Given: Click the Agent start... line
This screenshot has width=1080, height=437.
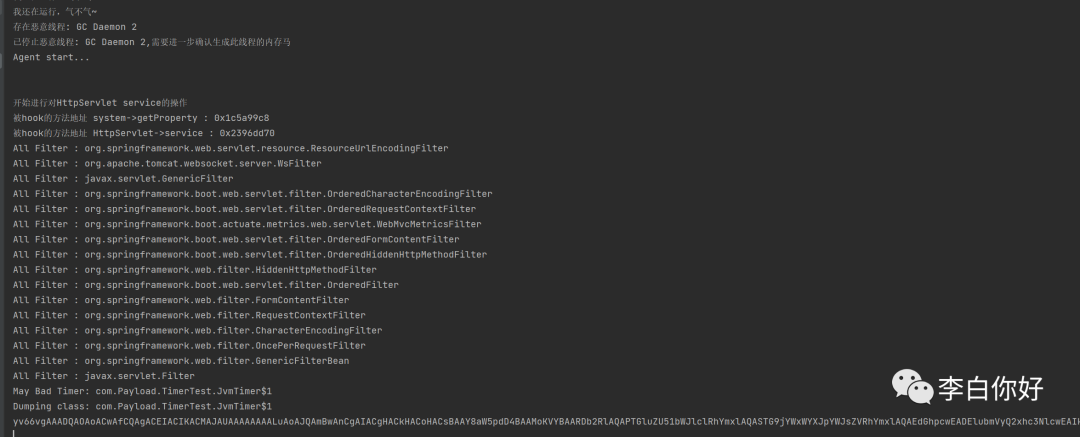Looking at the screenshot, I should (x=51, y=57).
